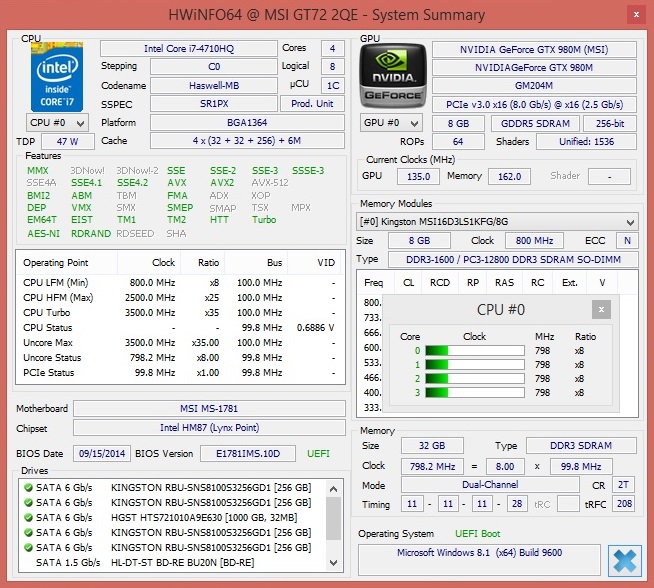Click the Intel Core i7-4710HQ name field
This screenshot has width=654, height=588.
[189, 49]
